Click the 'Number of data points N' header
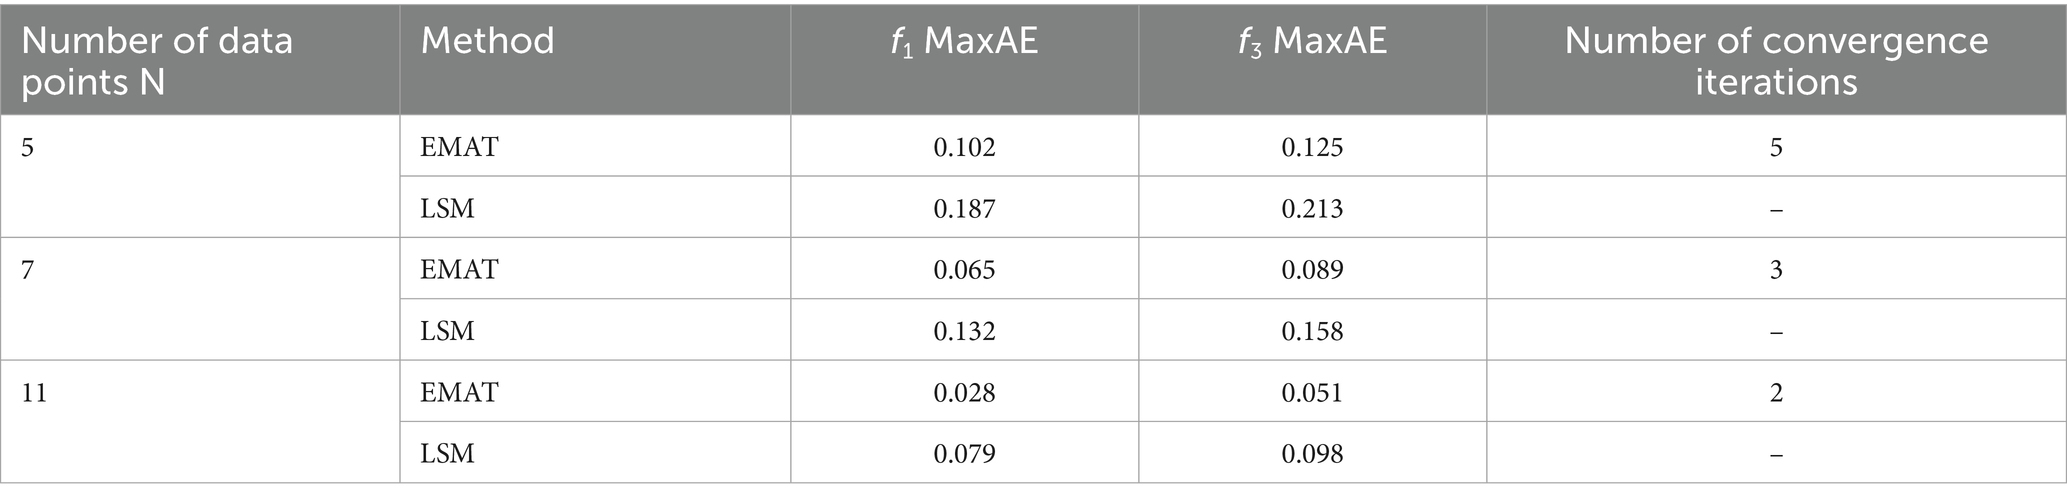This screenshot has width=2067, height=501. 200,60
